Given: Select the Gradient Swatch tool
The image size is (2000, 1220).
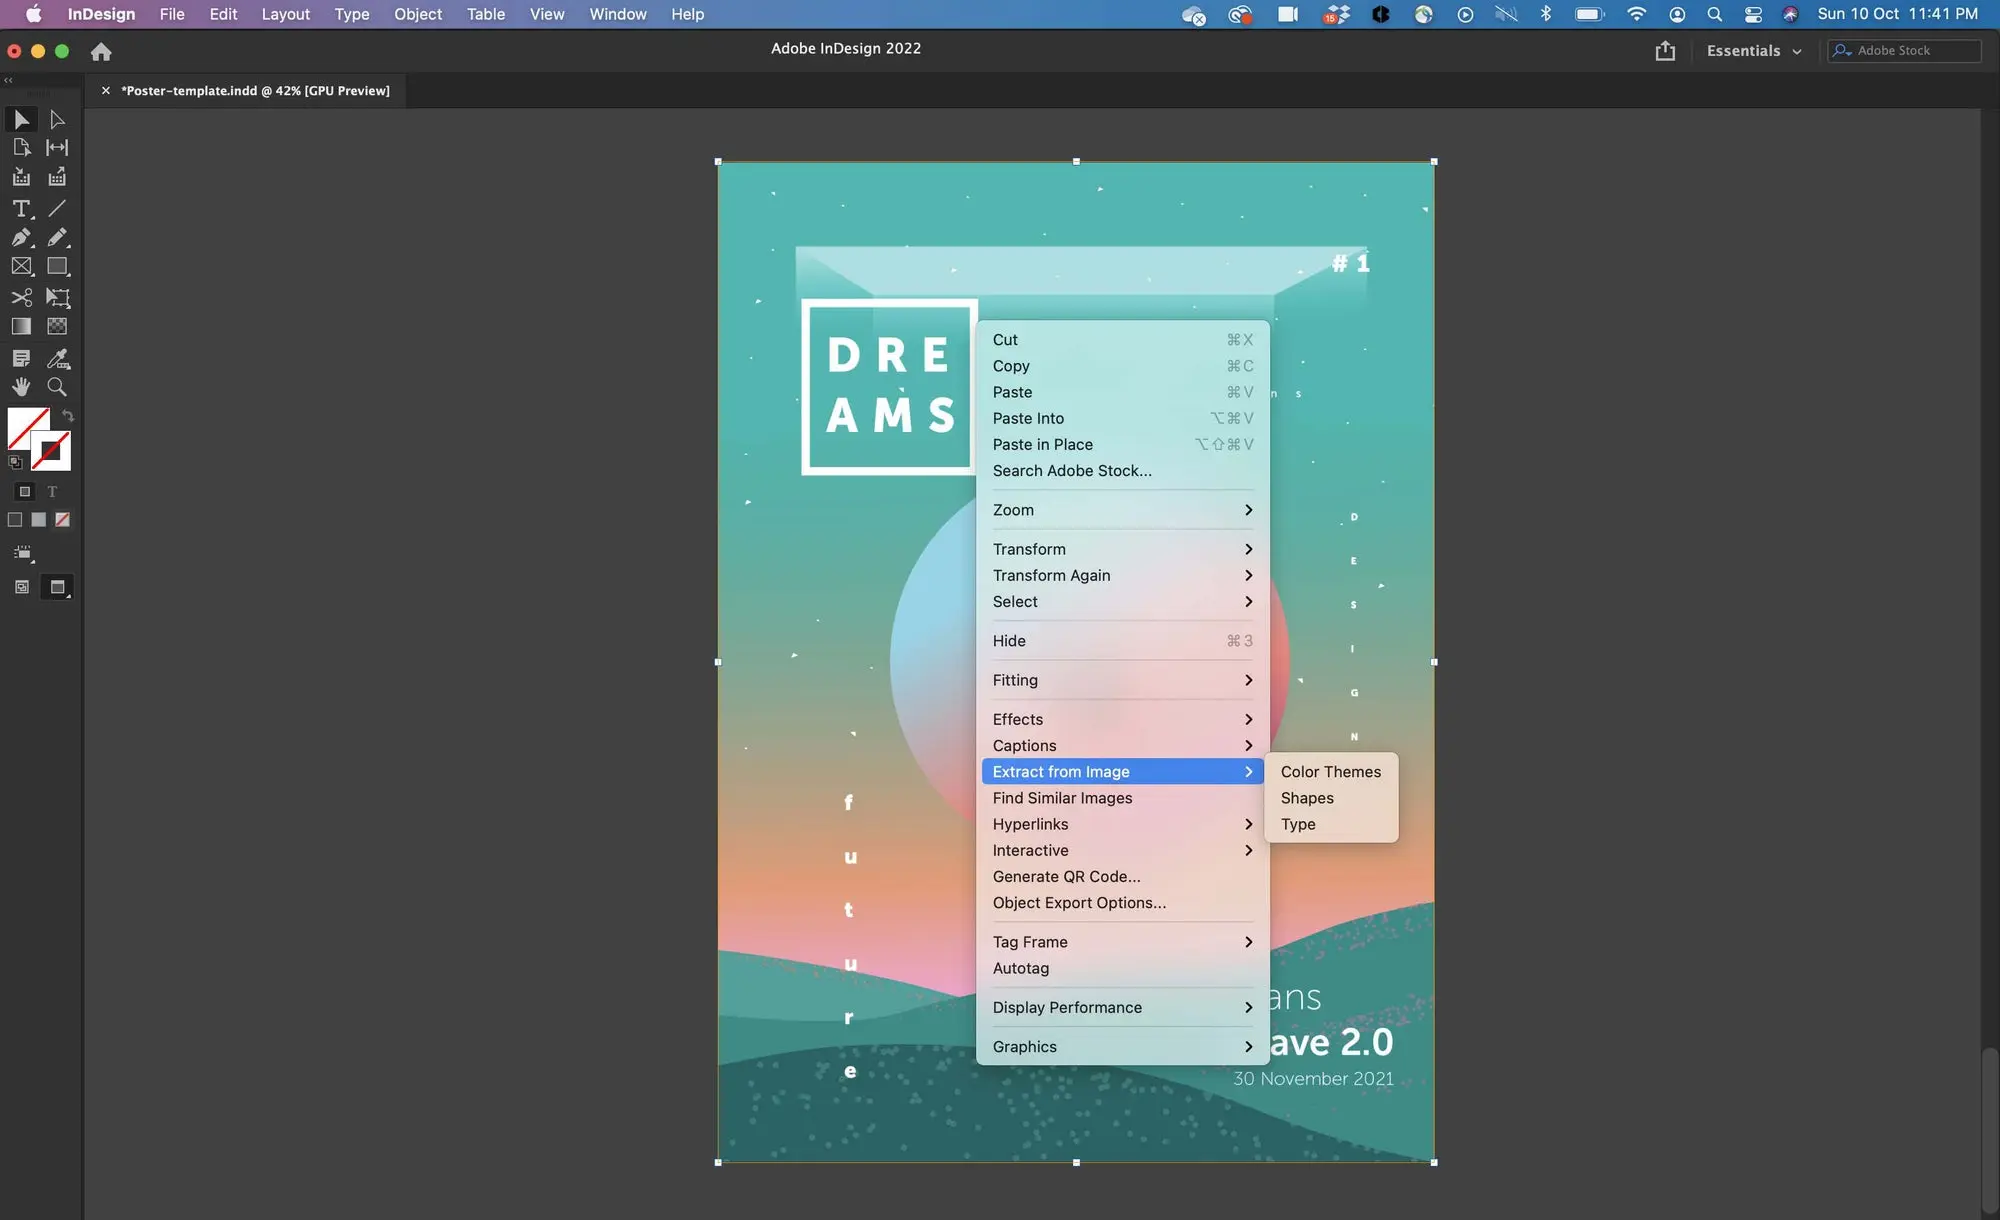Looking at the screenshot, I should coord(21,325).
